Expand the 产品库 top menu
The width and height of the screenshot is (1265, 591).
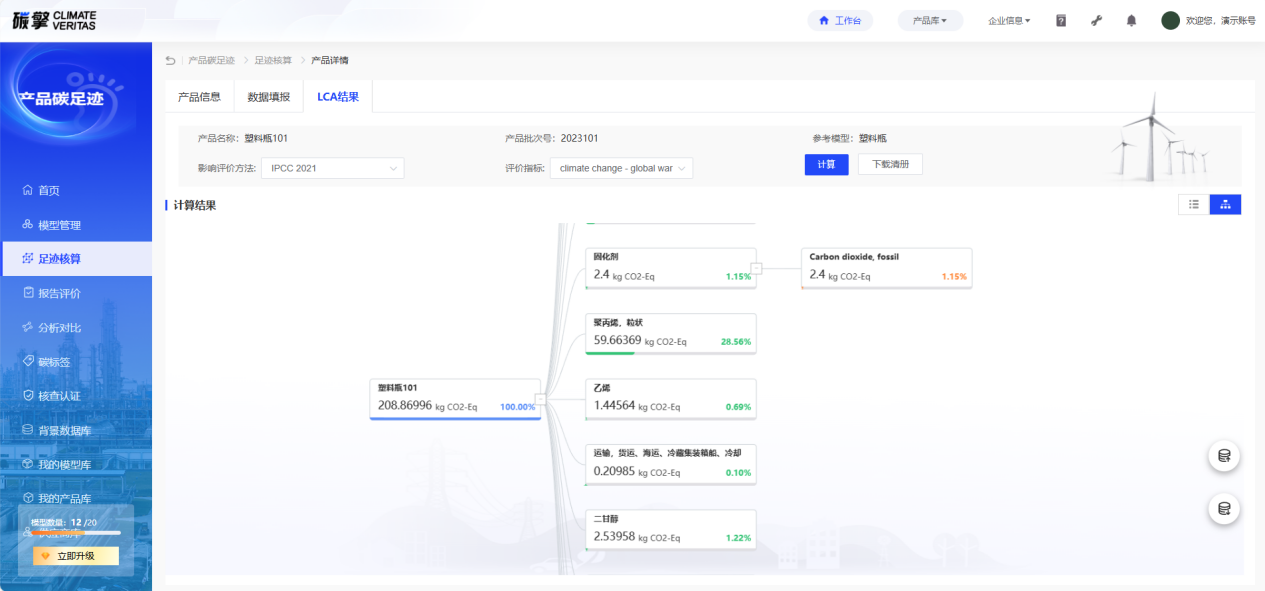click(930, 20)
